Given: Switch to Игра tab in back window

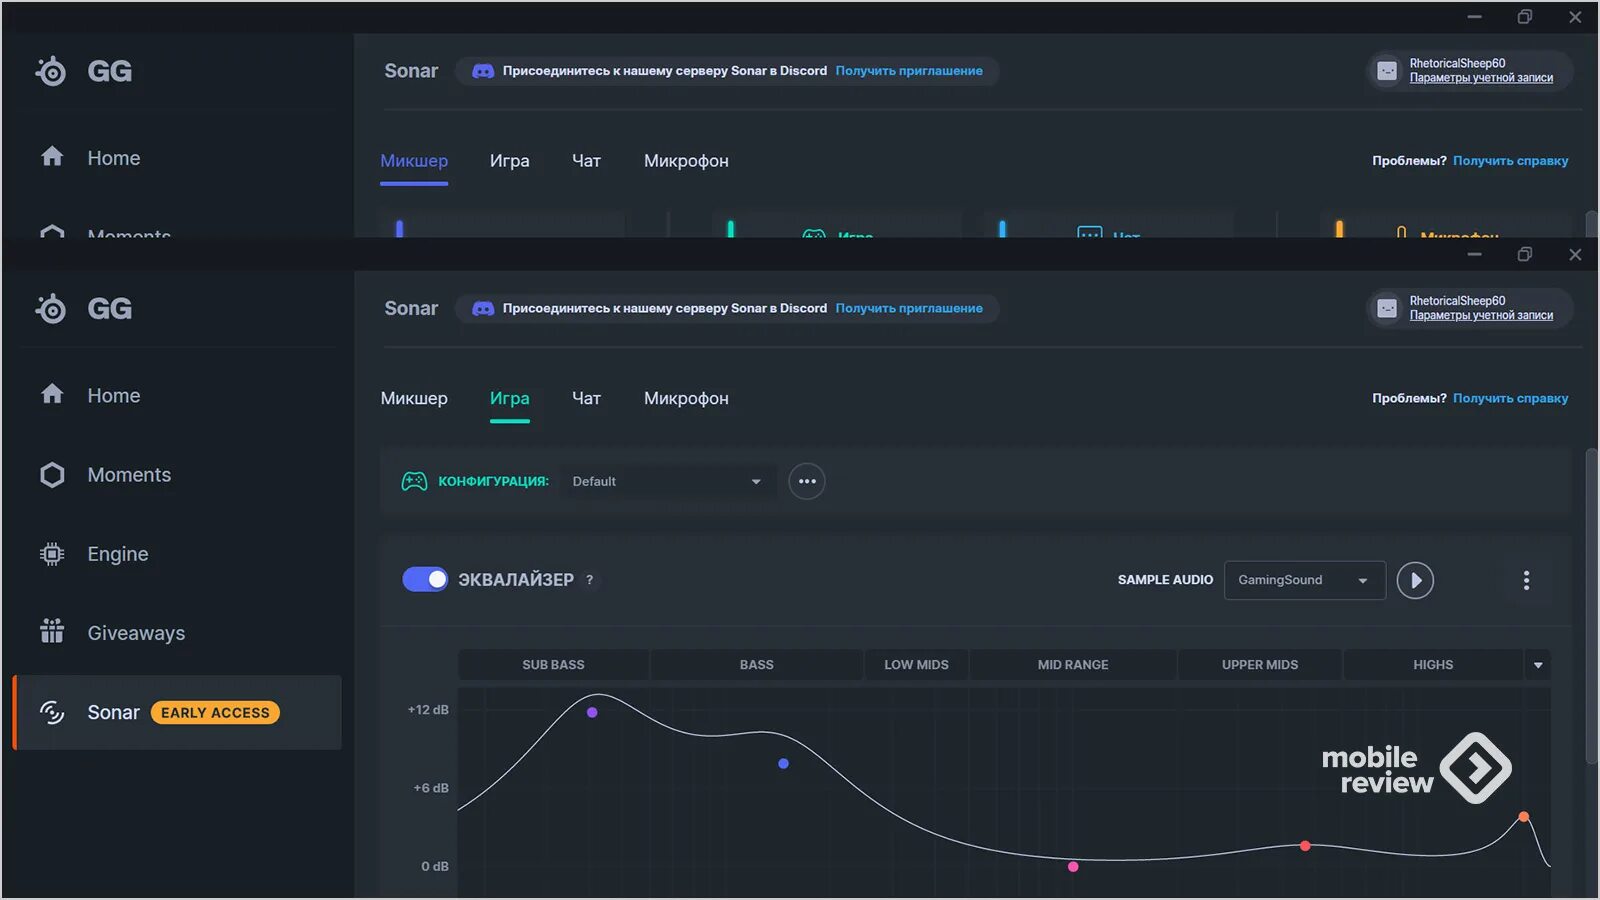Looking at the screenshot, I should tap(510, 161).
